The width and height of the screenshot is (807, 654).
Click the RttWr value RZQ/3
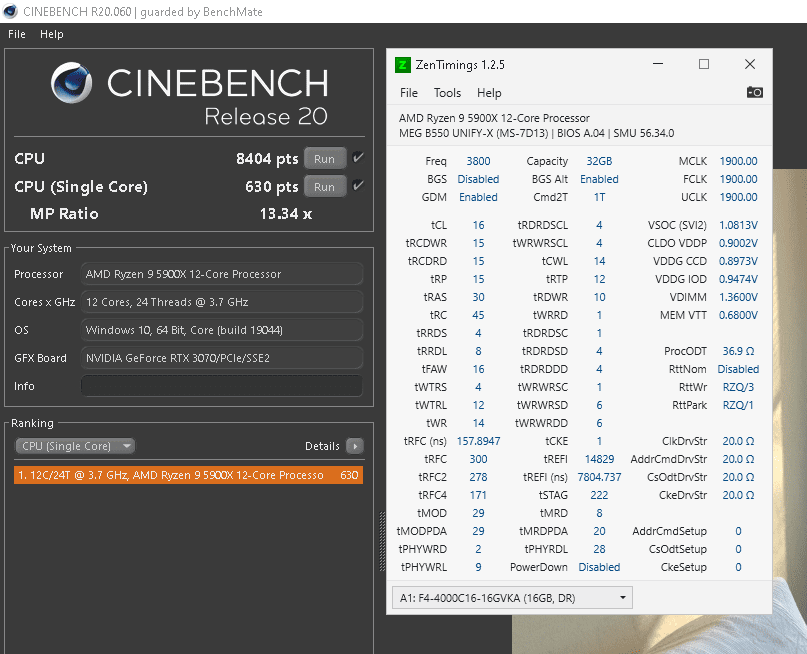point(738,387)
